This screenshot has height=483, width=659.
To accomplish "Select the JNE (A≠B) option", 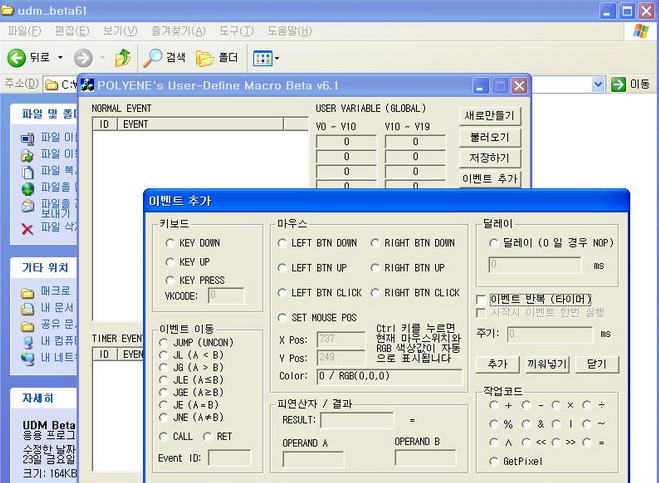I will click(x=163, y=417).
